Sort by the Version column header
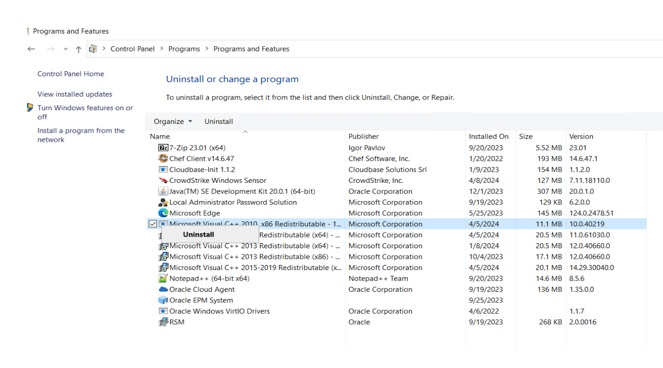Viewport: 663px width, 368px height. 581,137
